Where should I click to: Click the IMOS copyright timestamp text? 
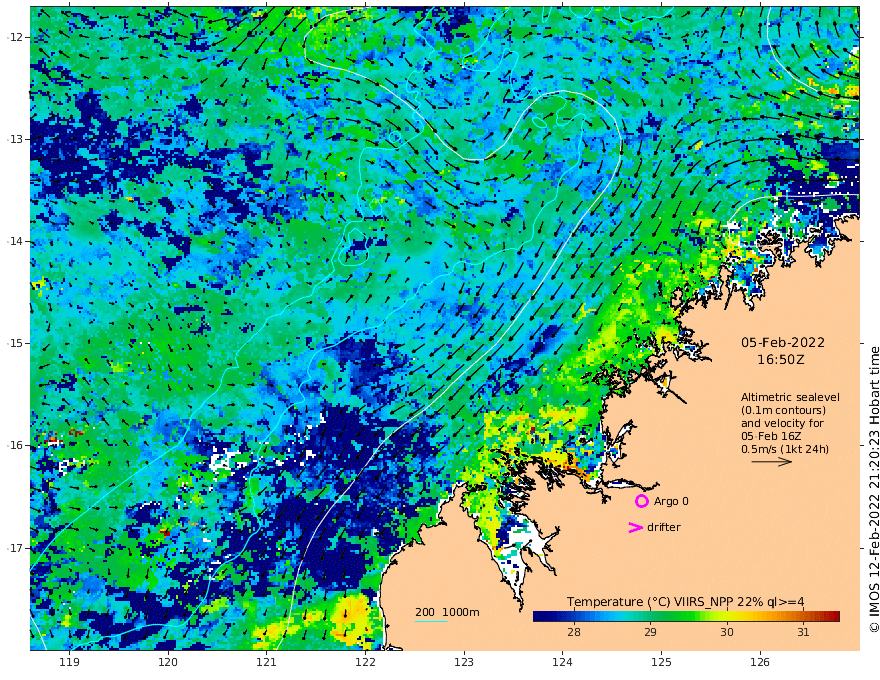(874, 490)
